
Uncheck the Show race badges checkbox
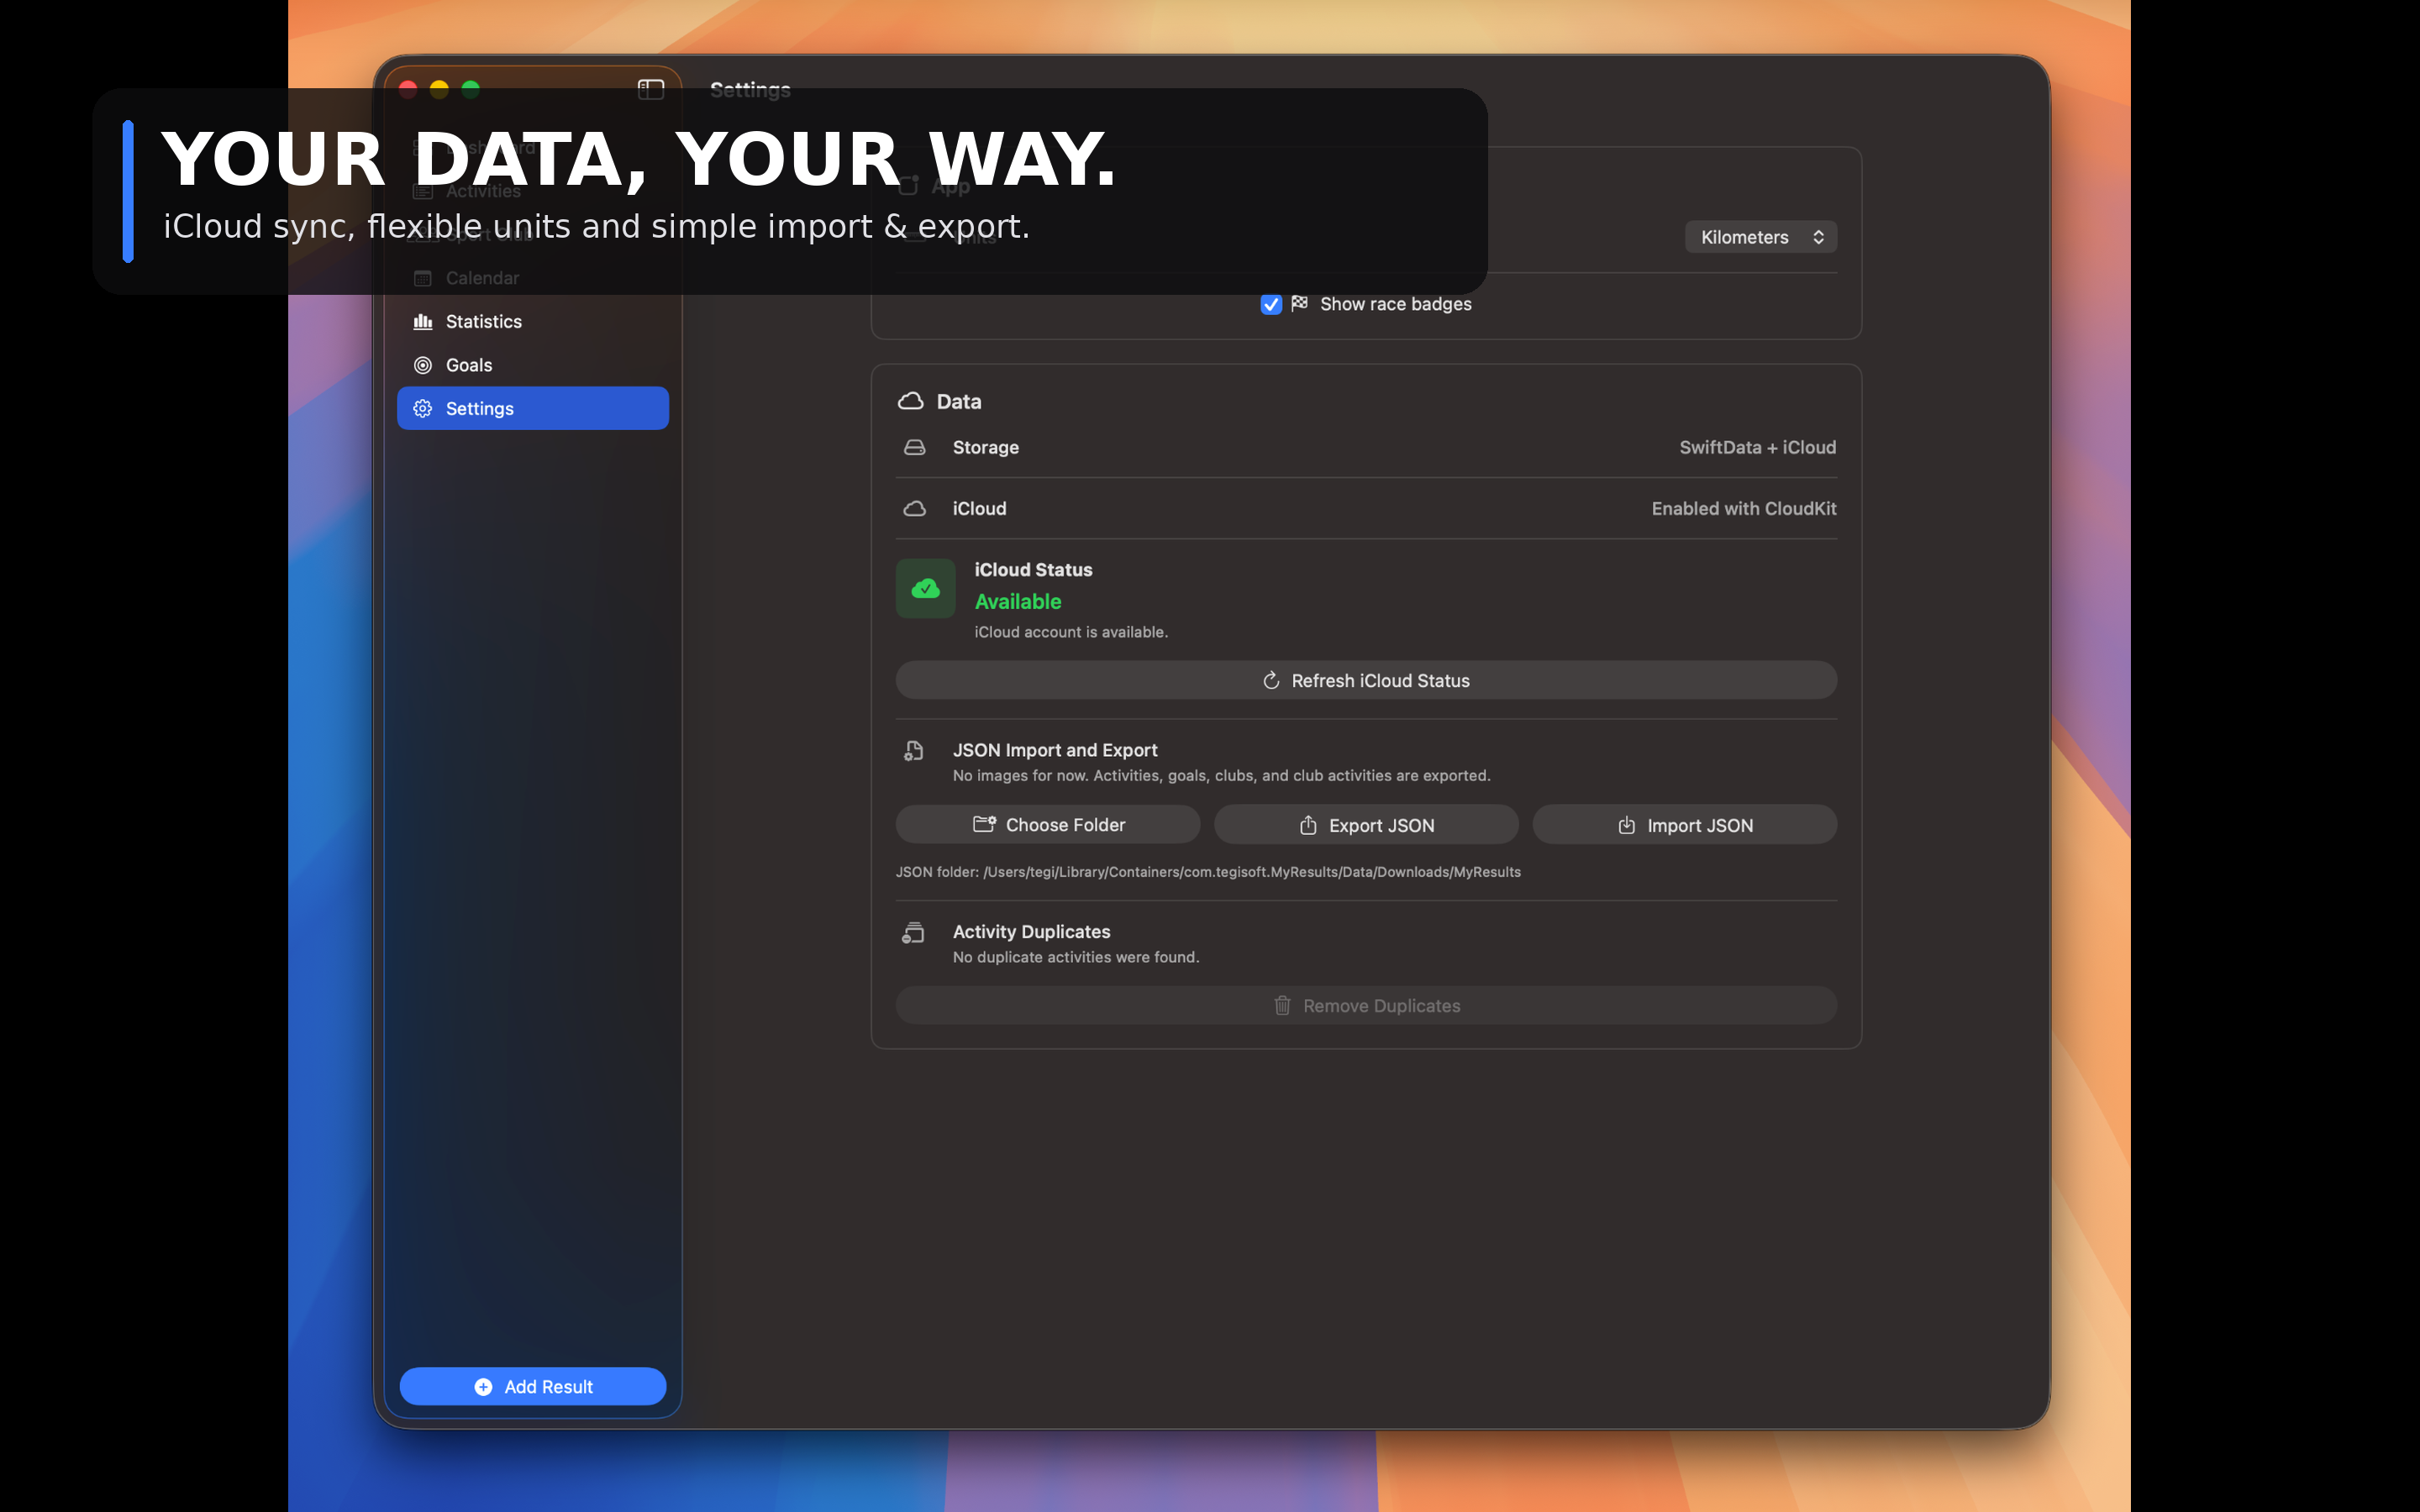(1271, 304)
